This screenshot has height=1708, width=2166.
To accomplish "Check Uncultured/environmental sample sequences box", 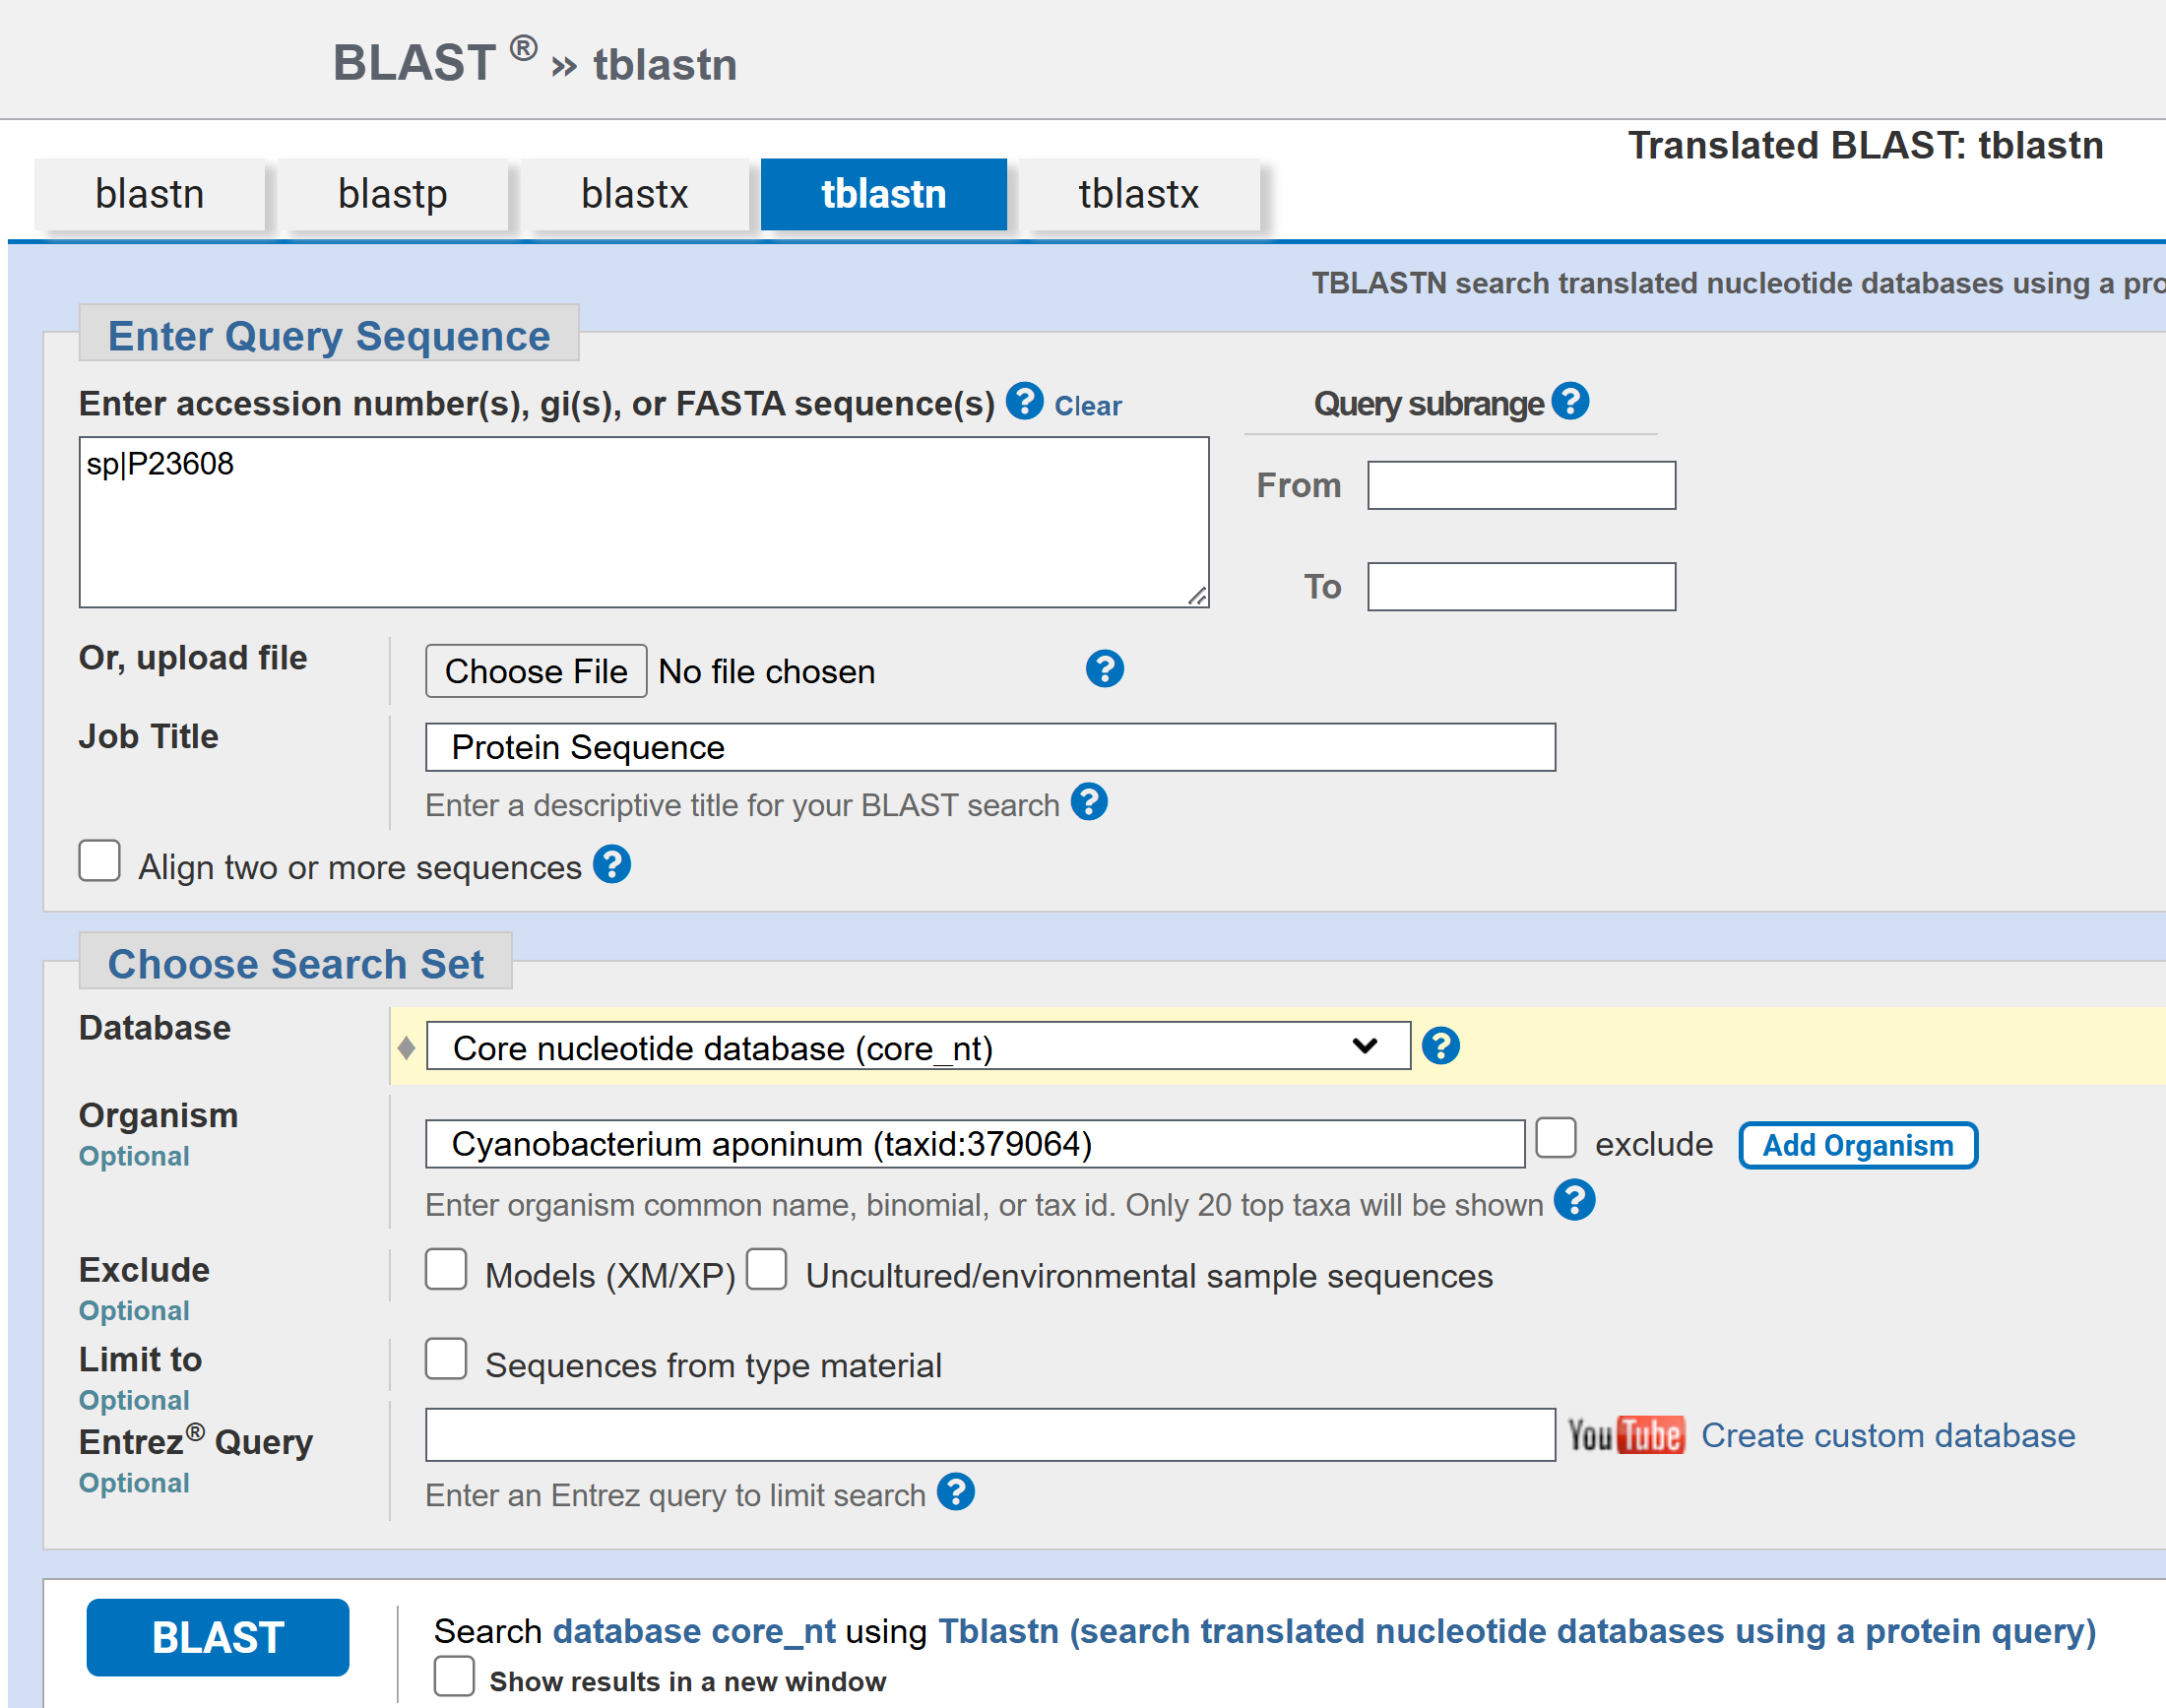I will (x=766, y=1270).
